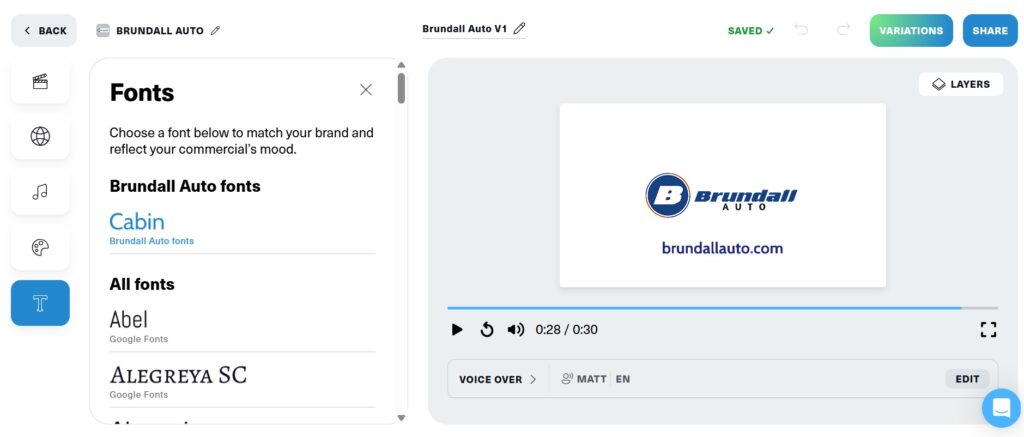The height and width of the screenshot is (437, 1024).
Task: Open the color palette panel
Action: [x=40, y=247]
